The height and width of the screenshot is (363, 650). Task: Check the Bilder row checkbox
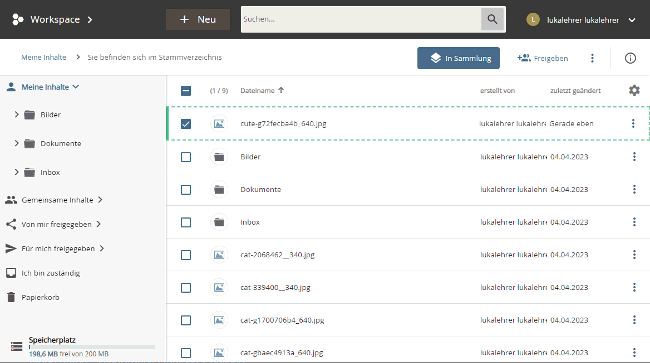tap(186, 157)
